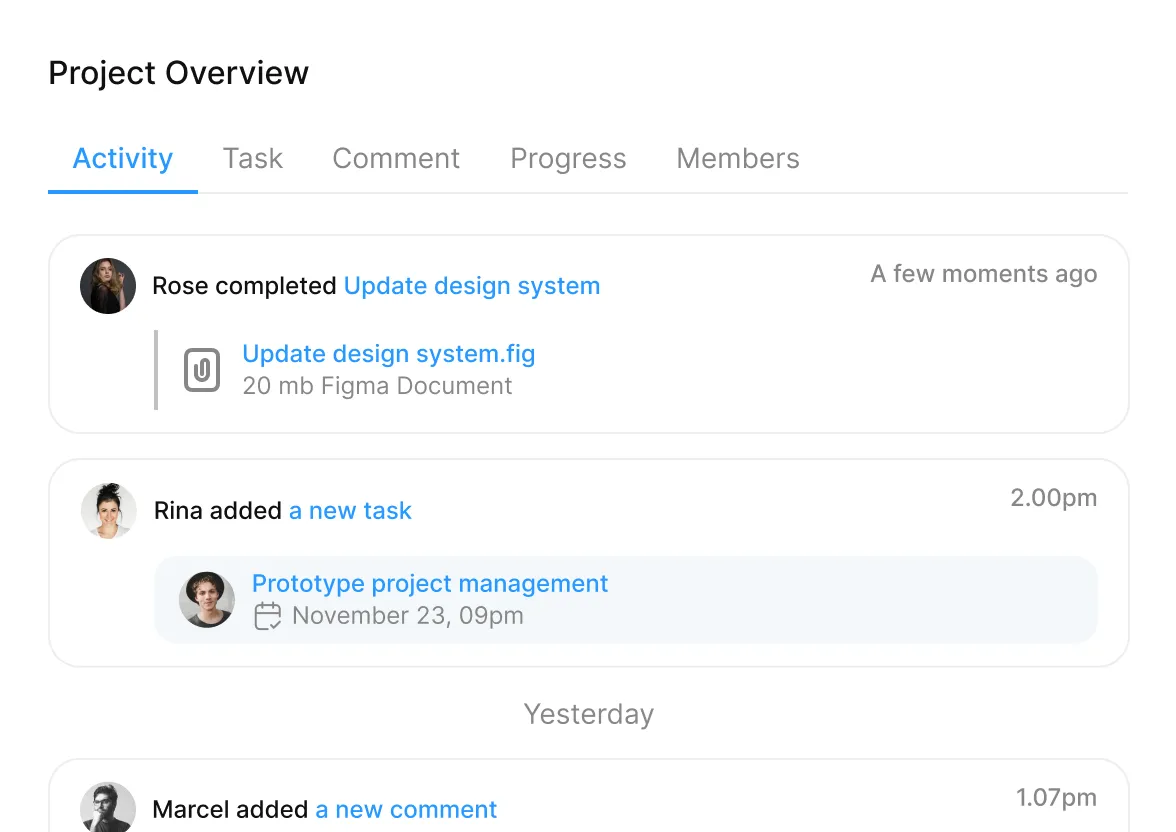Open the Prototype project management link

[x=430, y=584]
